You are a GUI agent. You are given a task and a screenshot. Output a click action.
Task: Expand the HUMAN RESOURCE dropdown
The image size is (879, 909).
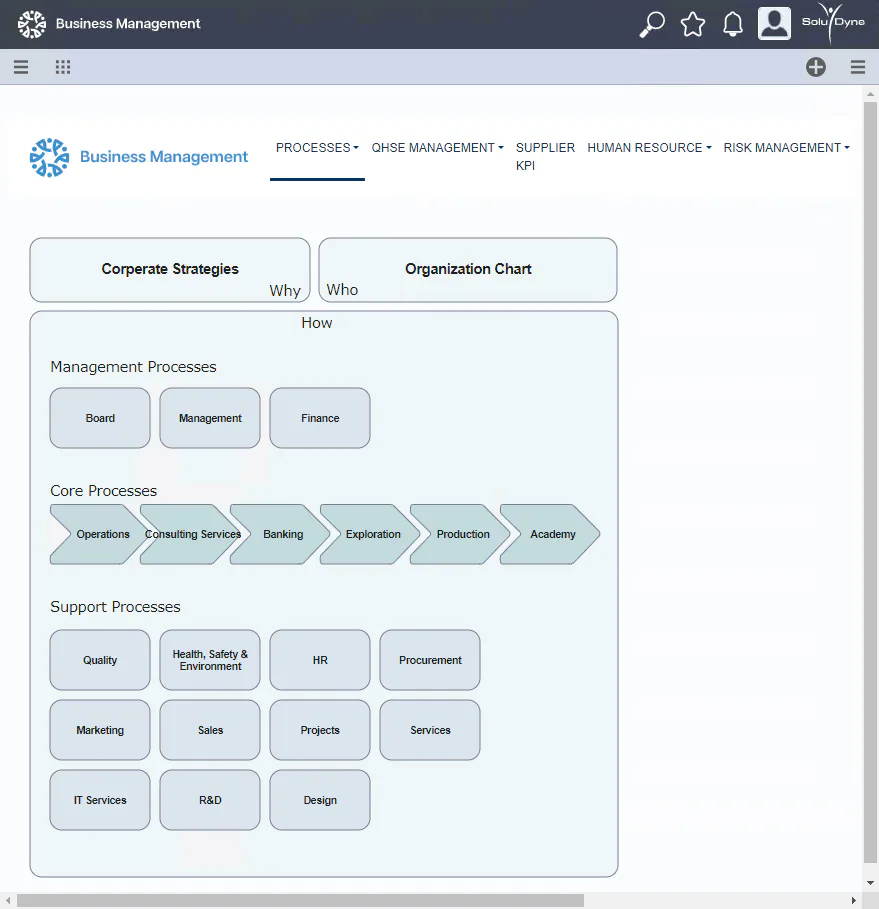pos(649,148)
